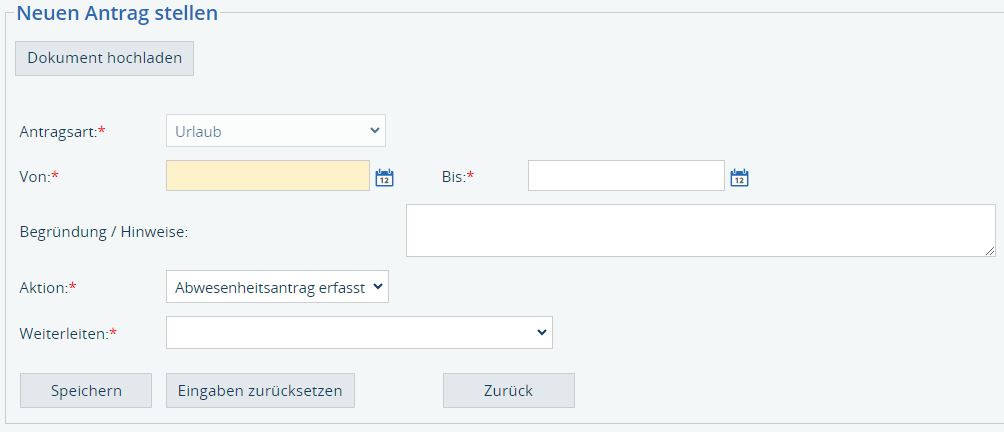Open the Aktion dropdown list
The image size is (1004, 433).
click(x=277, y=287)
